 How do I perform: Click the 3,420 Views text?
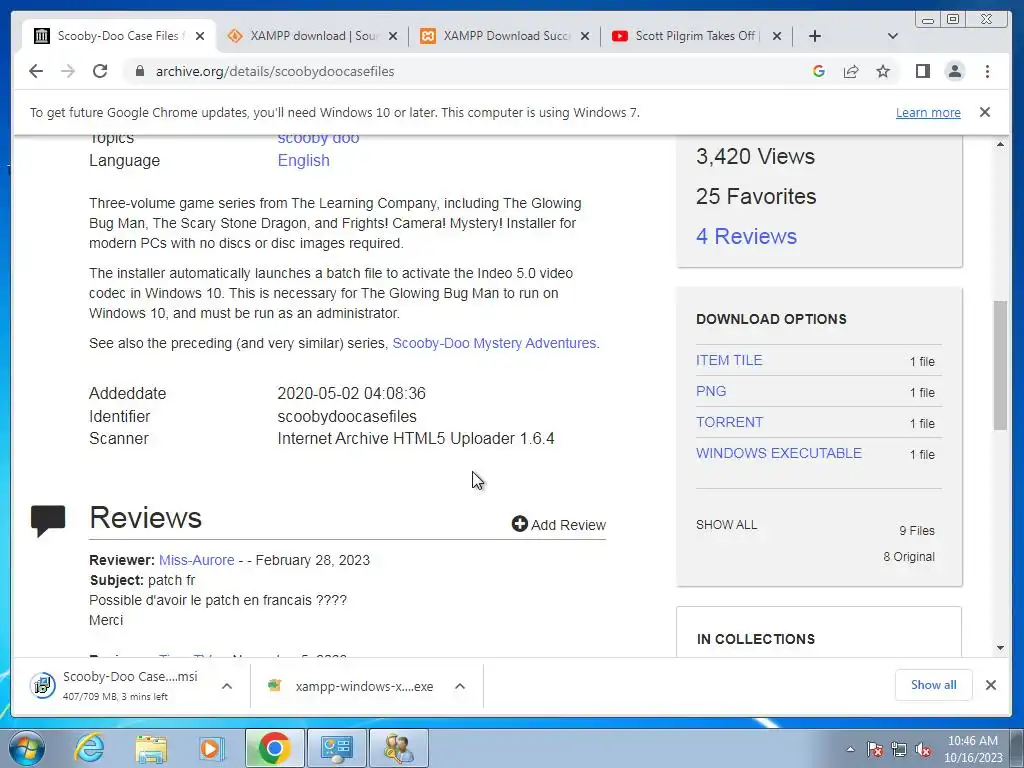pos(755,157)
